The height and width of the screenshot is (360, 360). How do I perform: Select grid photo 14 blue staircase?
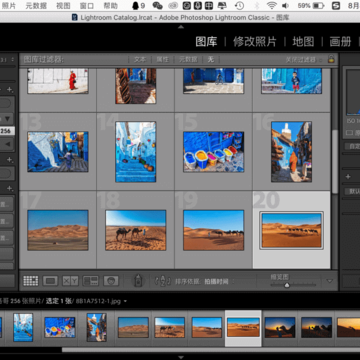pos(136,152)
